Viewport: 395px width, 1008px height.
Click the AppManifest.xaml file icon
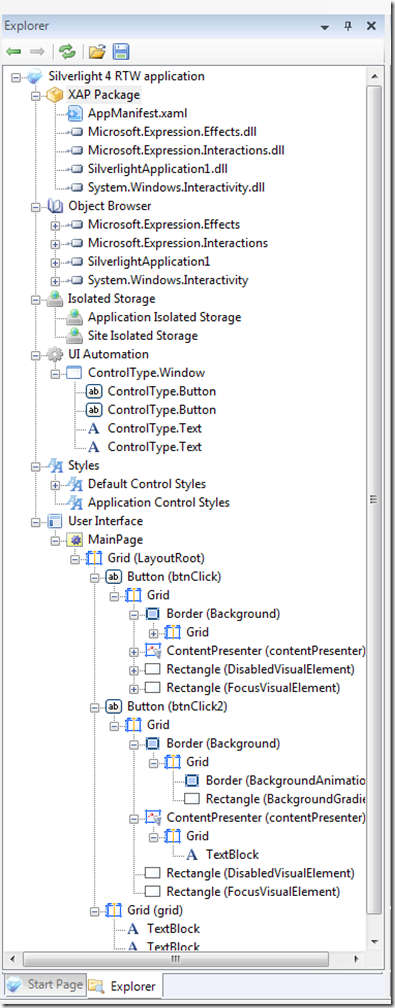coord(76,114)
